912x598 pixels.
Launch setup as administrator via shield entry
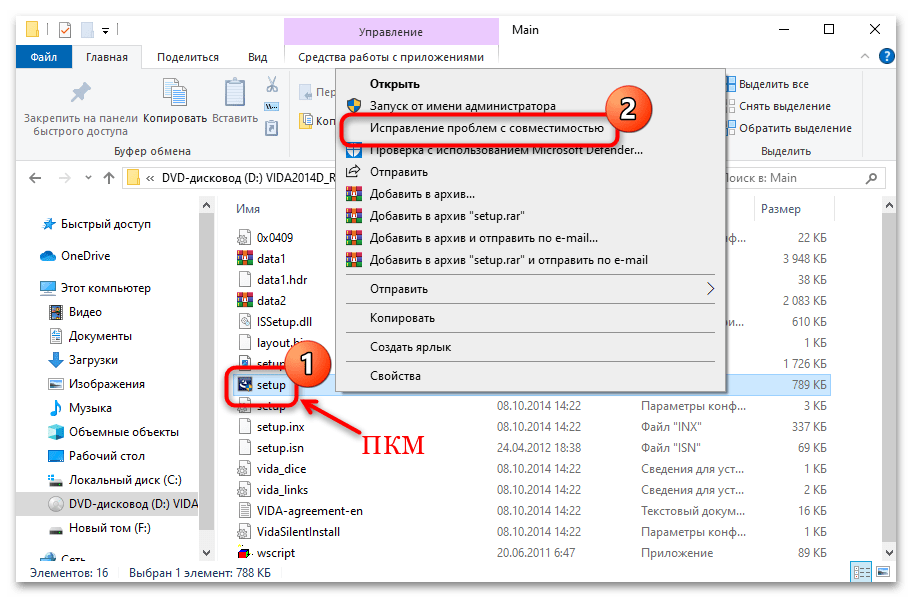pyautogui.click(x=352, y=103)
